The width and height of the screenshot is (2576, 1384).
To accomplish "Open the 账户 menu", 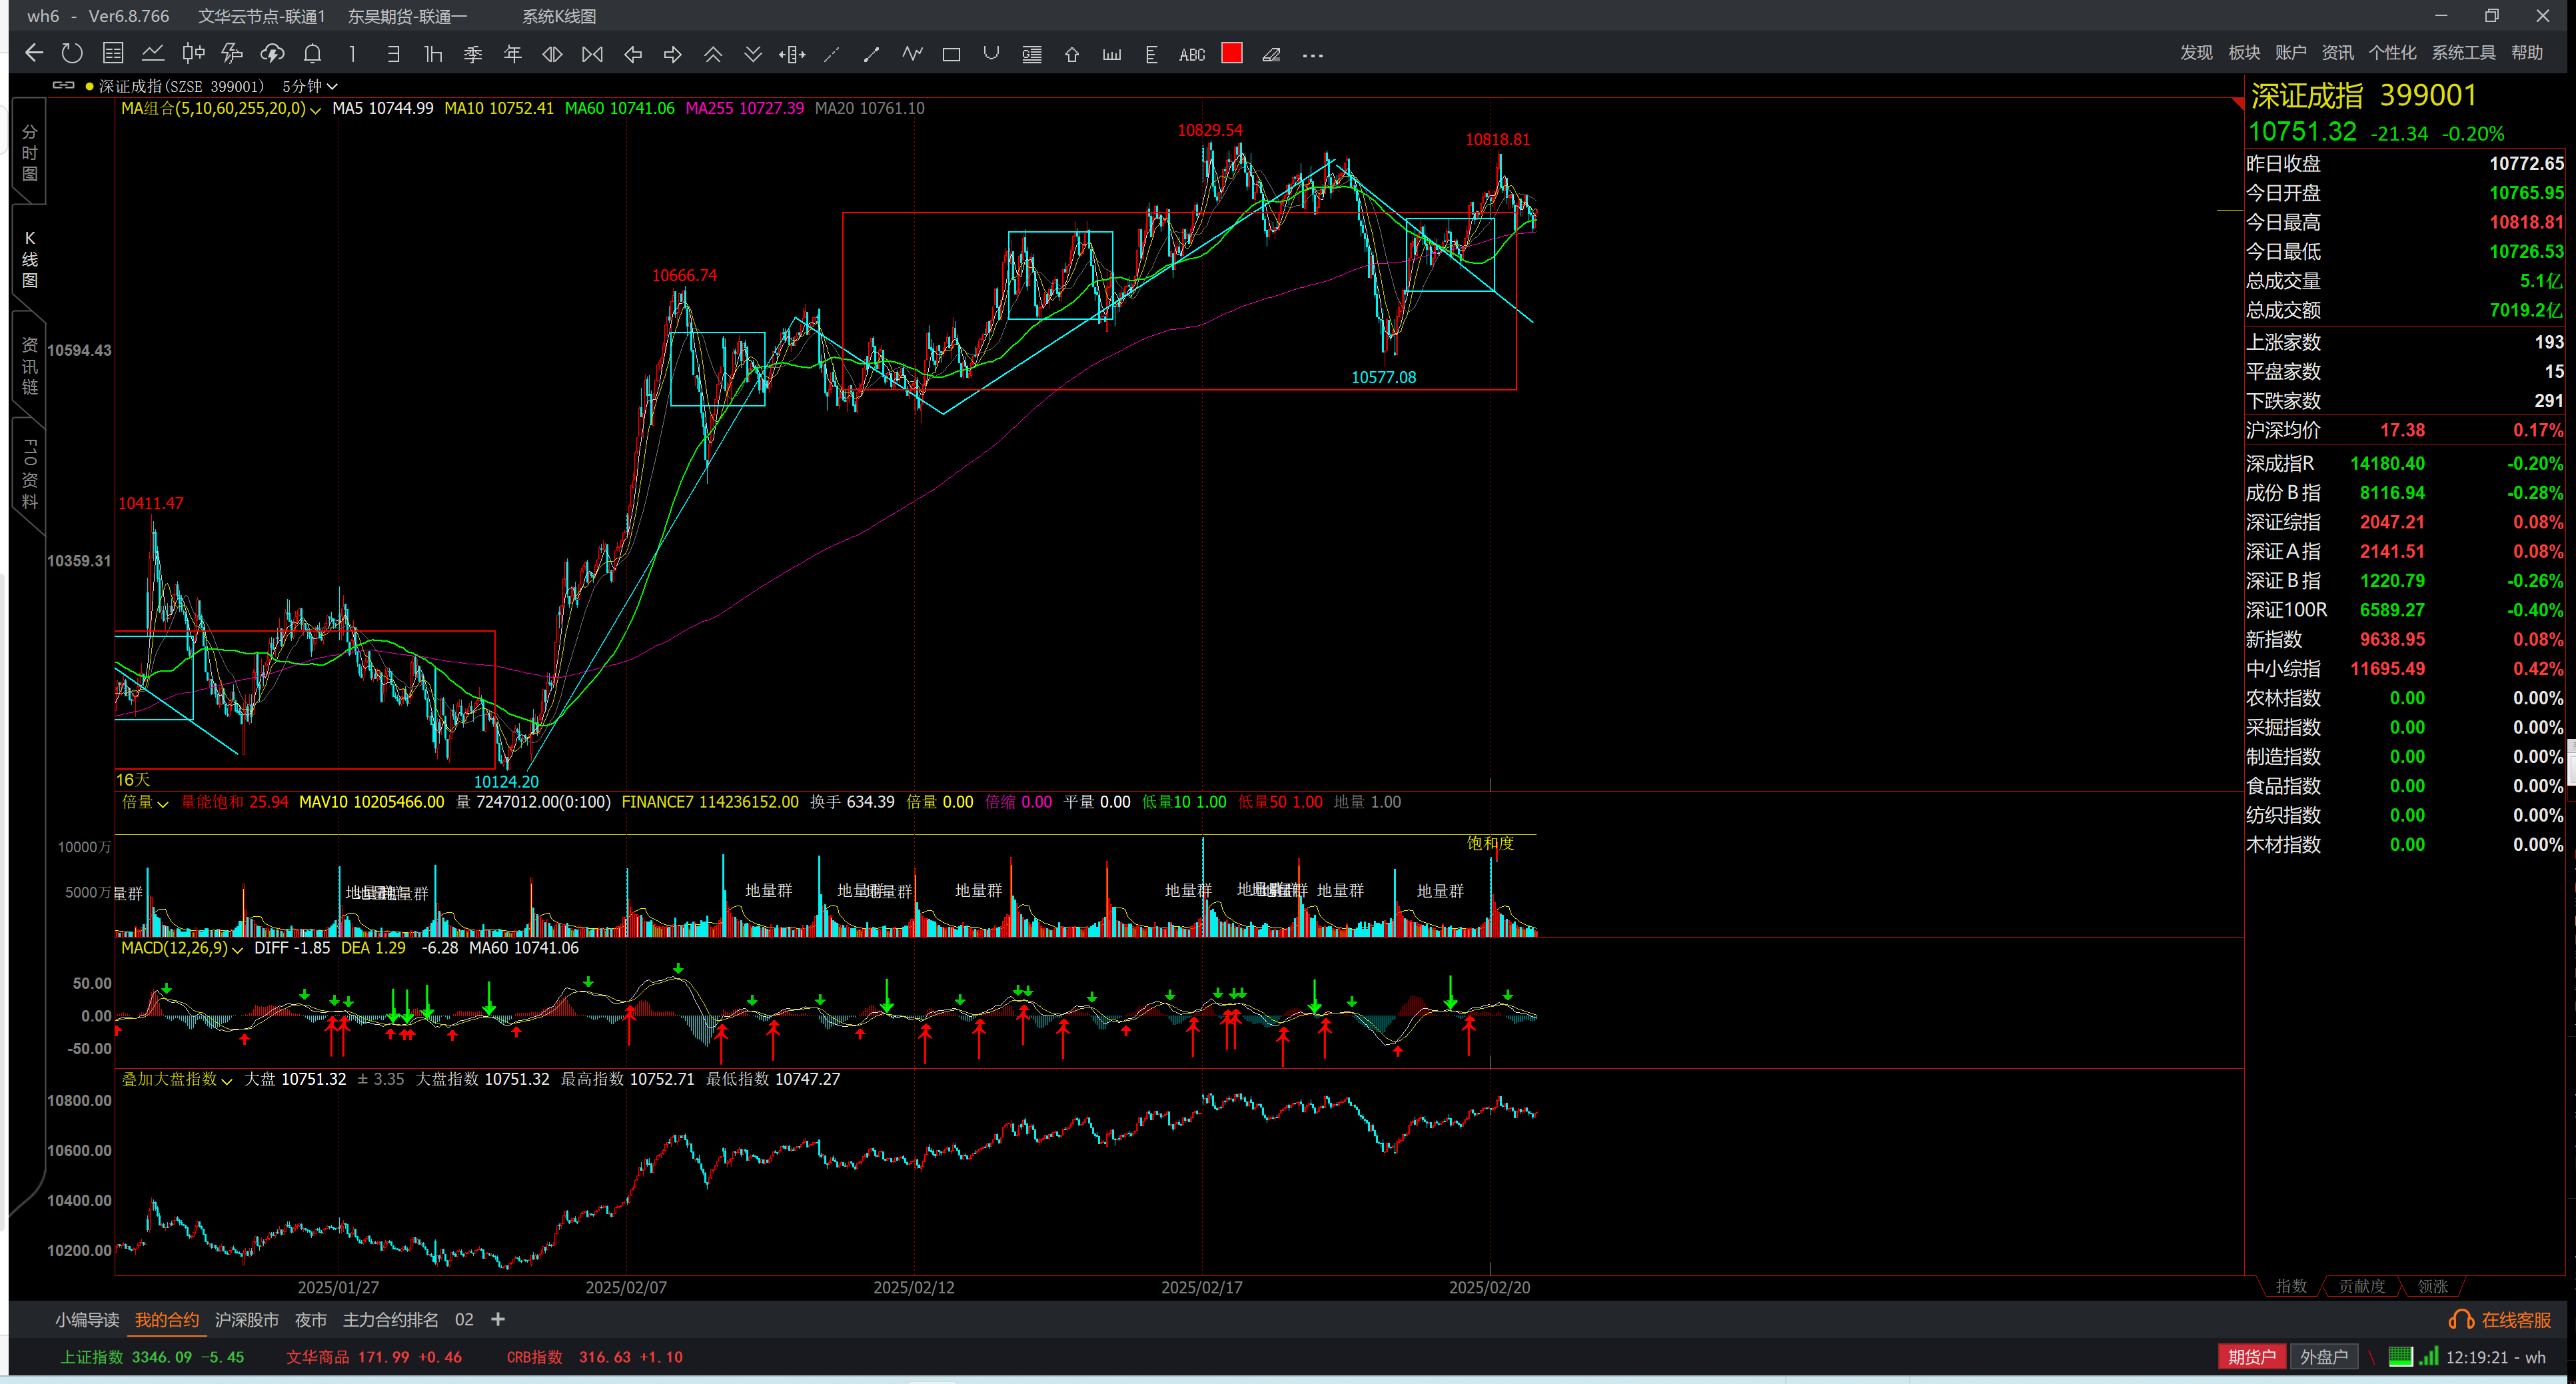I will [x=2290, y=52].
